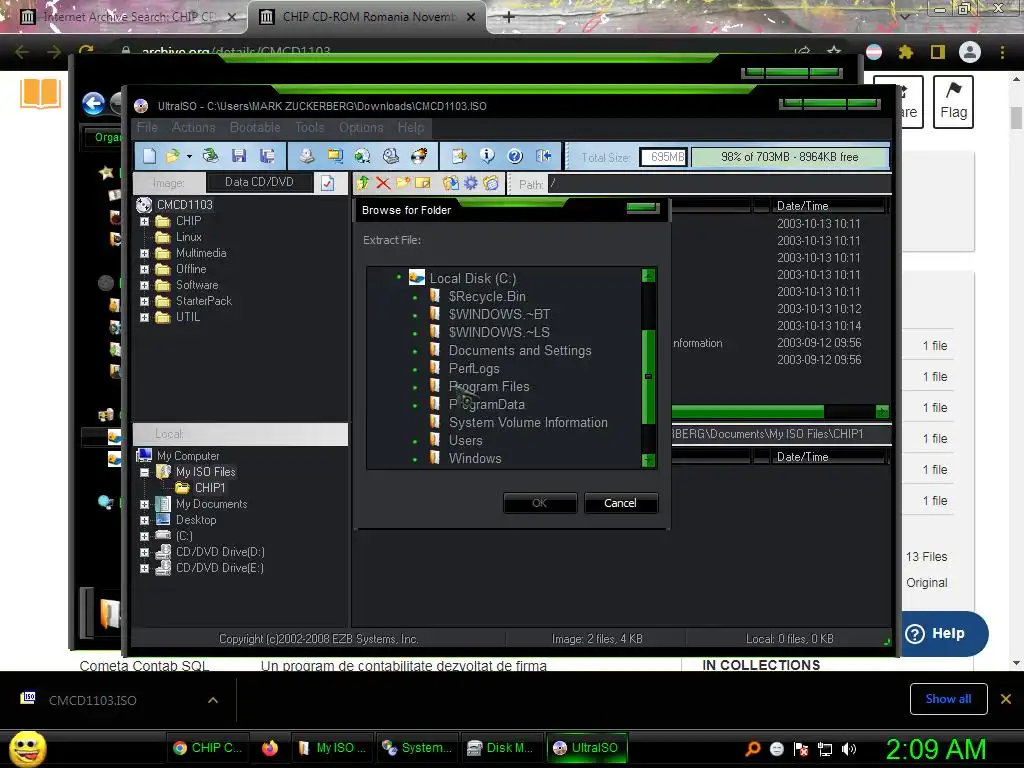
Task: Open the Tools menu
Action: pyautogui.click(x=310, y=127)
